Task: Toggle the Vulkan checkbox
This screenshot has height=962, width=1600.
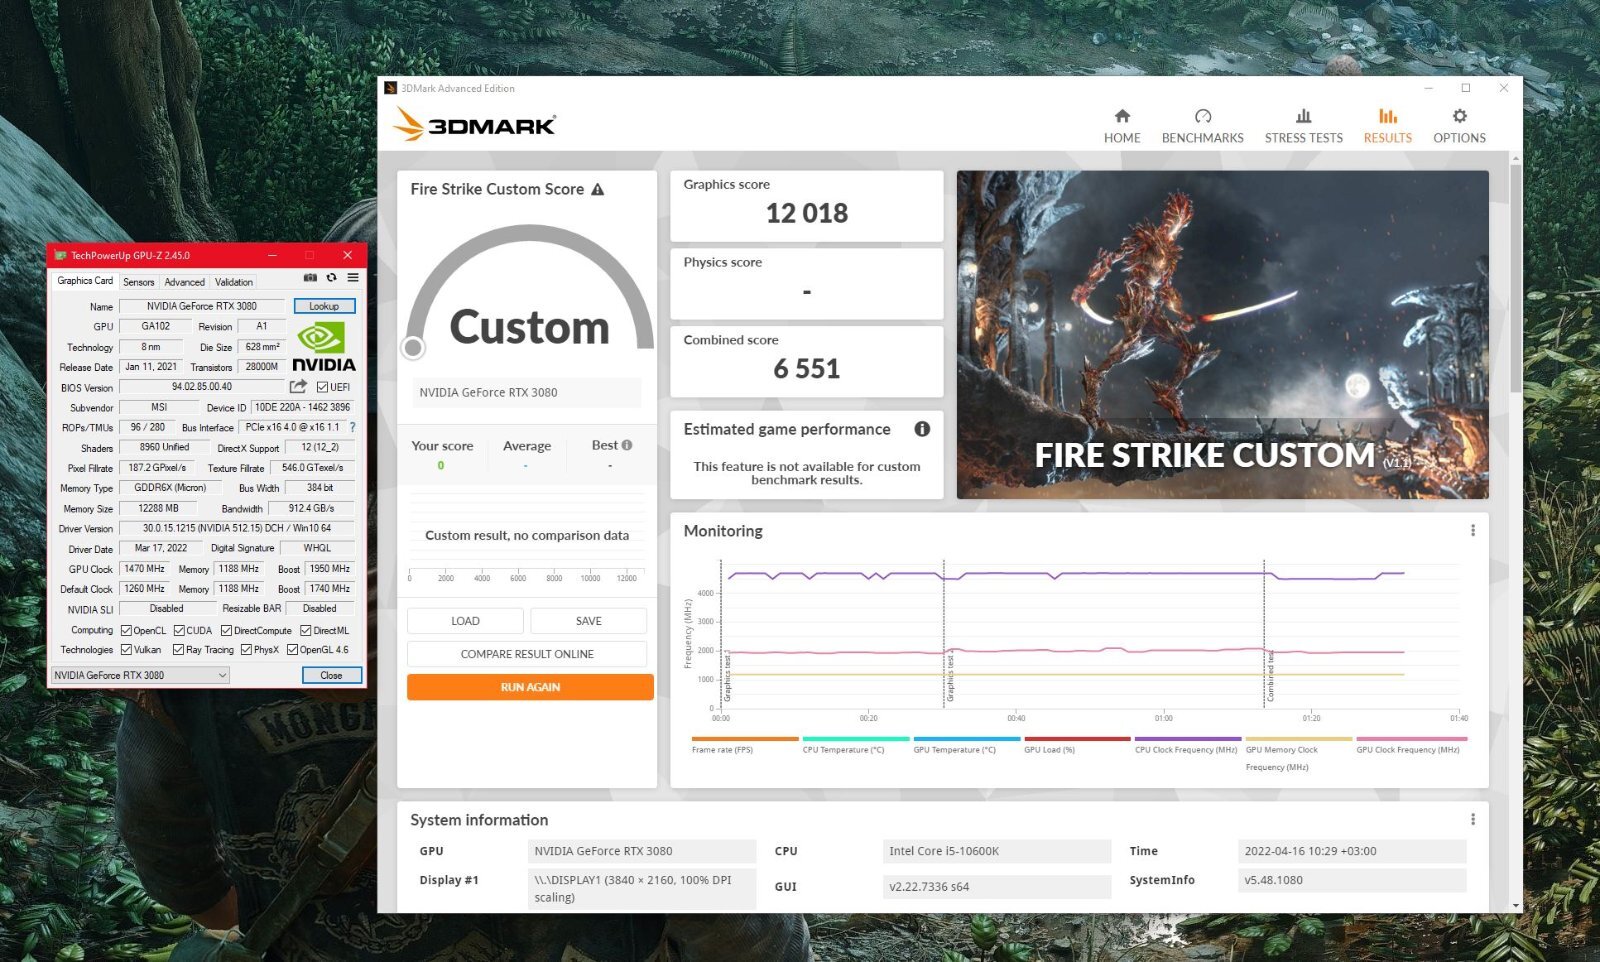Action: point(126,649)
